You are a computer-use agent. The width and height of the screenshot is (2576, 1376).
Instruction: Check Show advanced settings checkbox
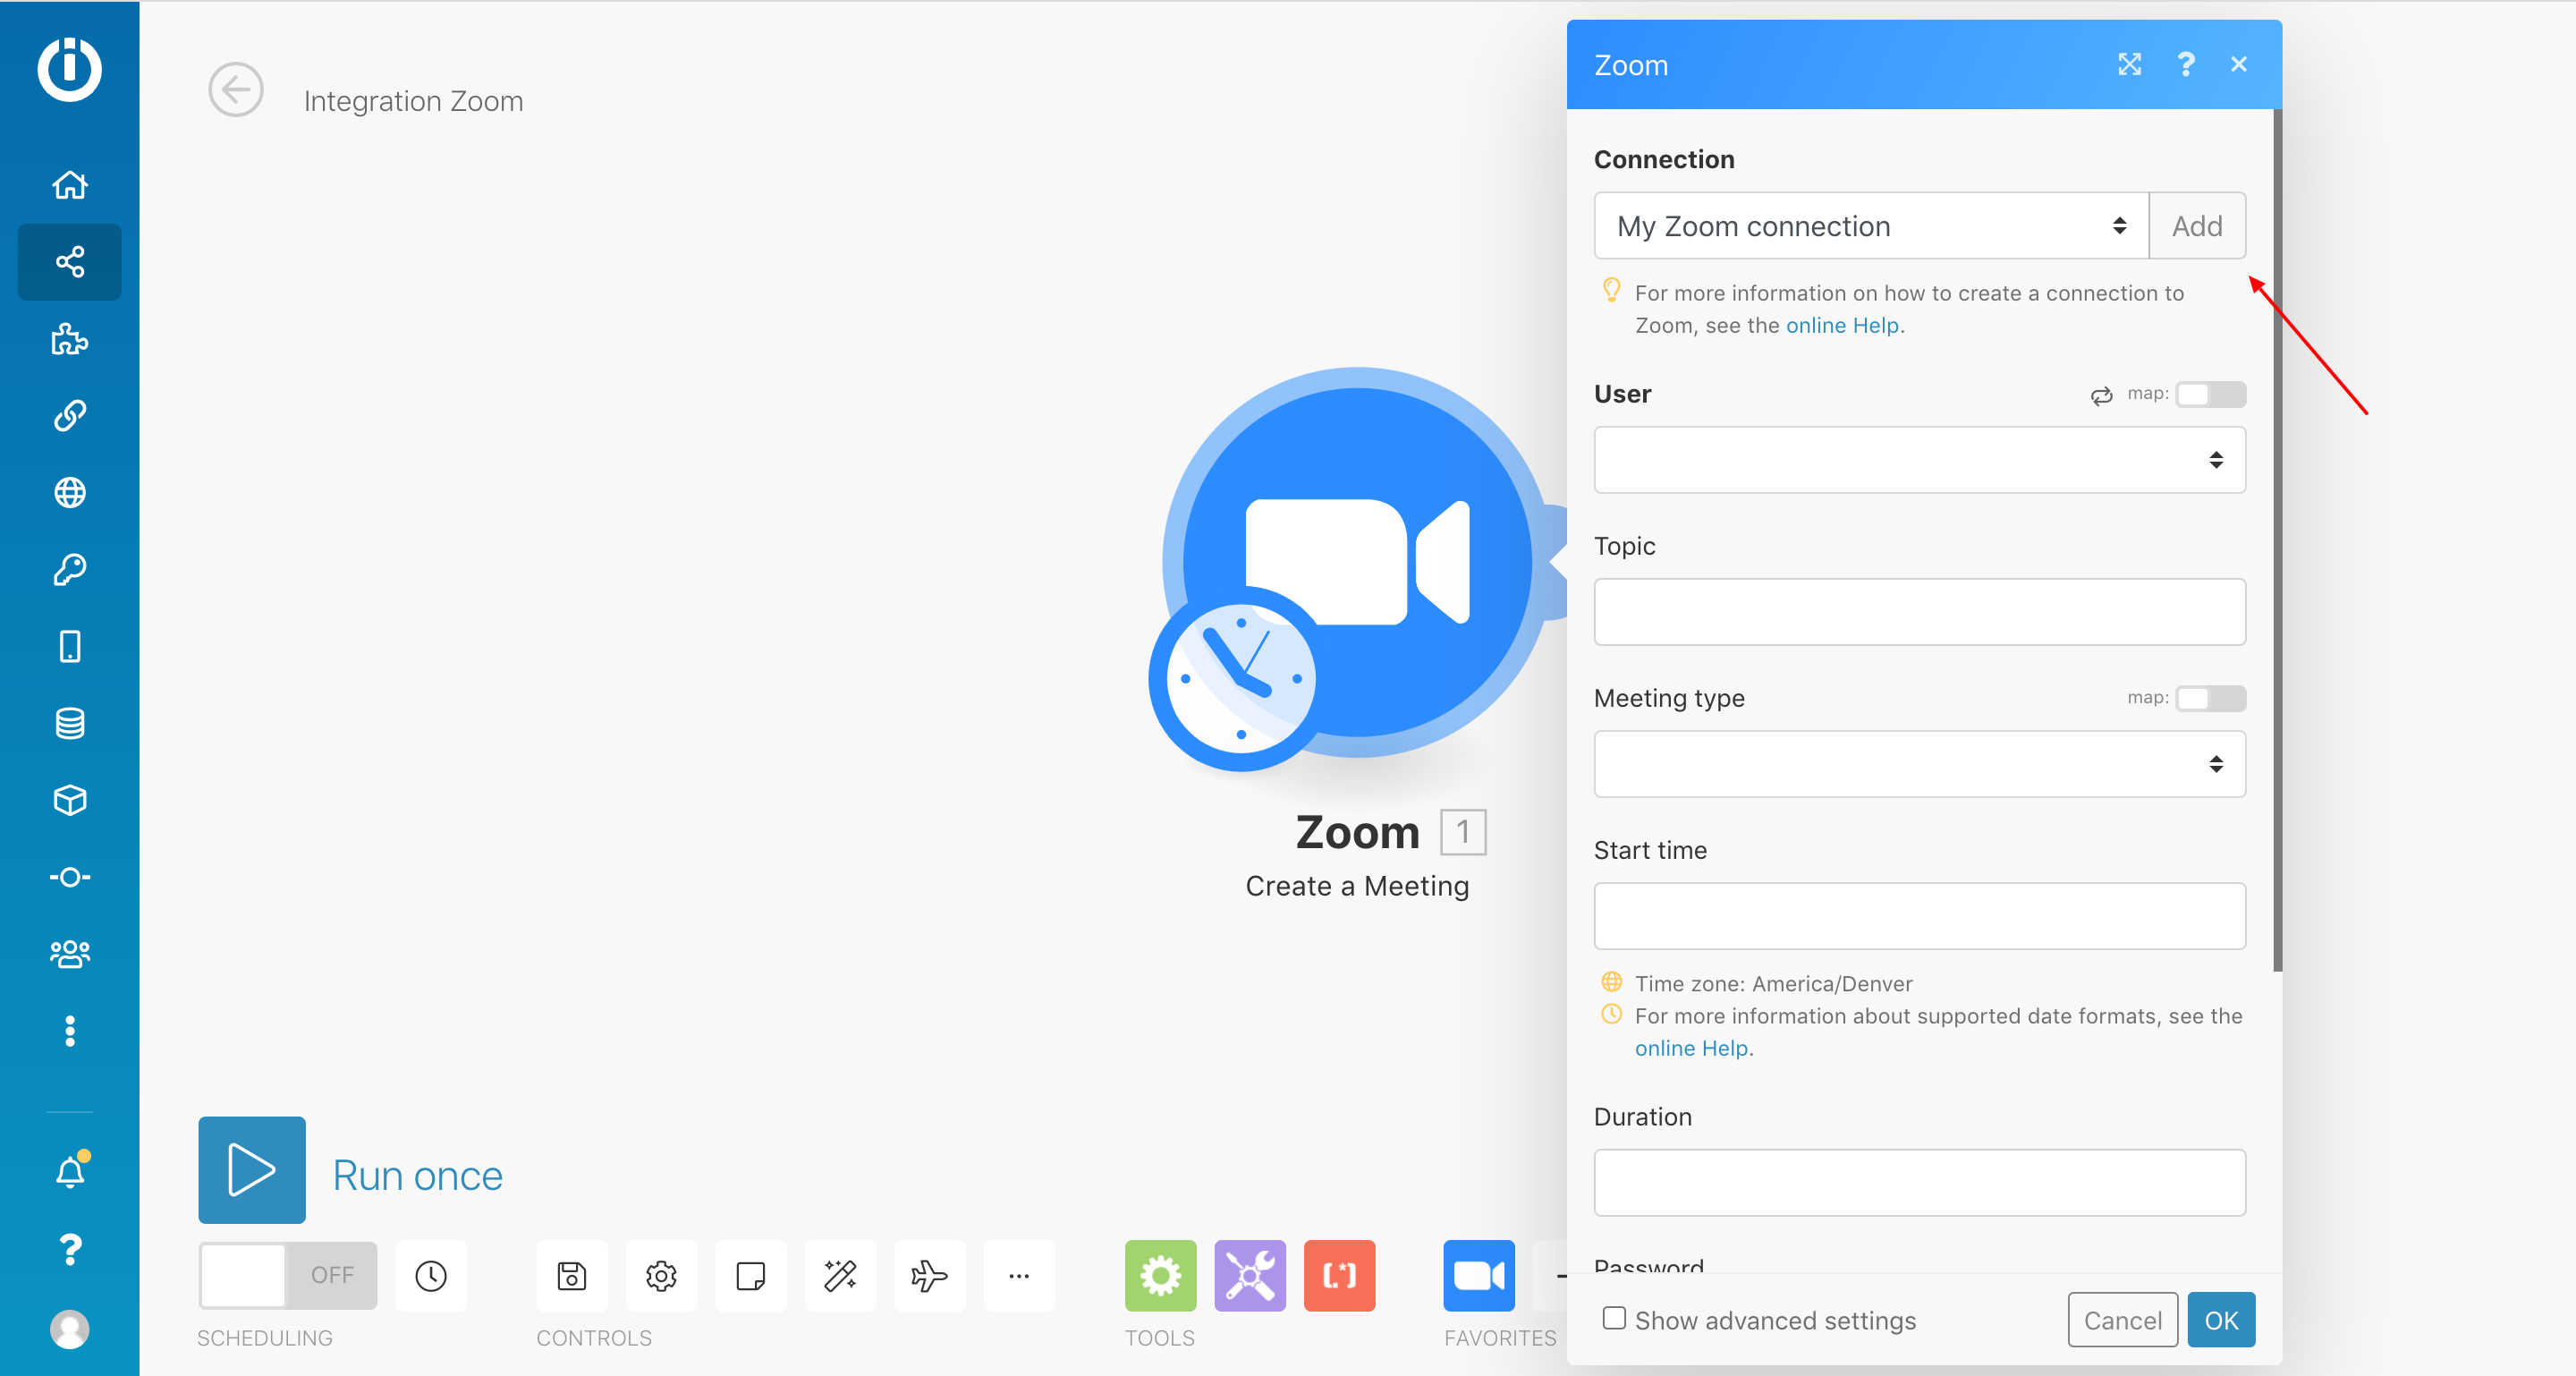(x=1613, y=1318)
